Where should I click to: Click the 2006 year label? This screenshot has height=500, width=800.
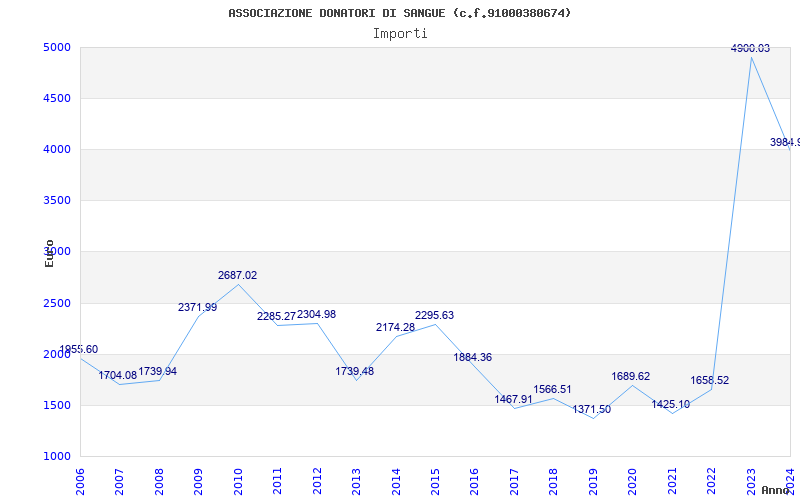coord(80,482)
